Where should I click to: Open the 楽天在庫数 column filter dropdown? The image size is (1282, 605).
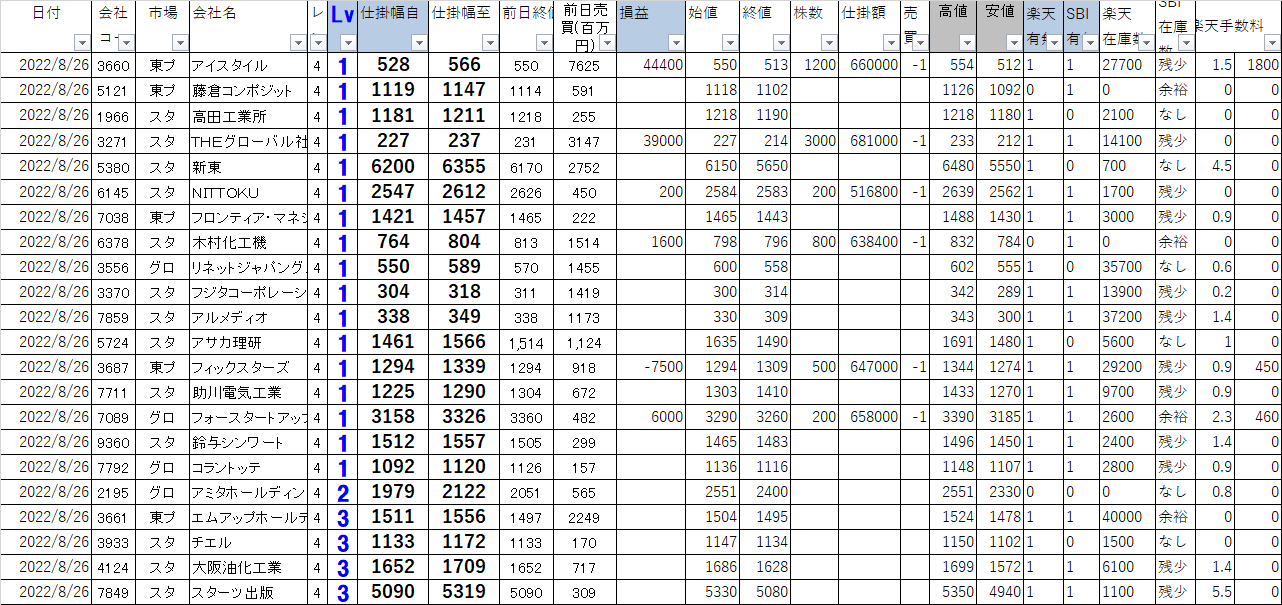[x=1146, y=43]
